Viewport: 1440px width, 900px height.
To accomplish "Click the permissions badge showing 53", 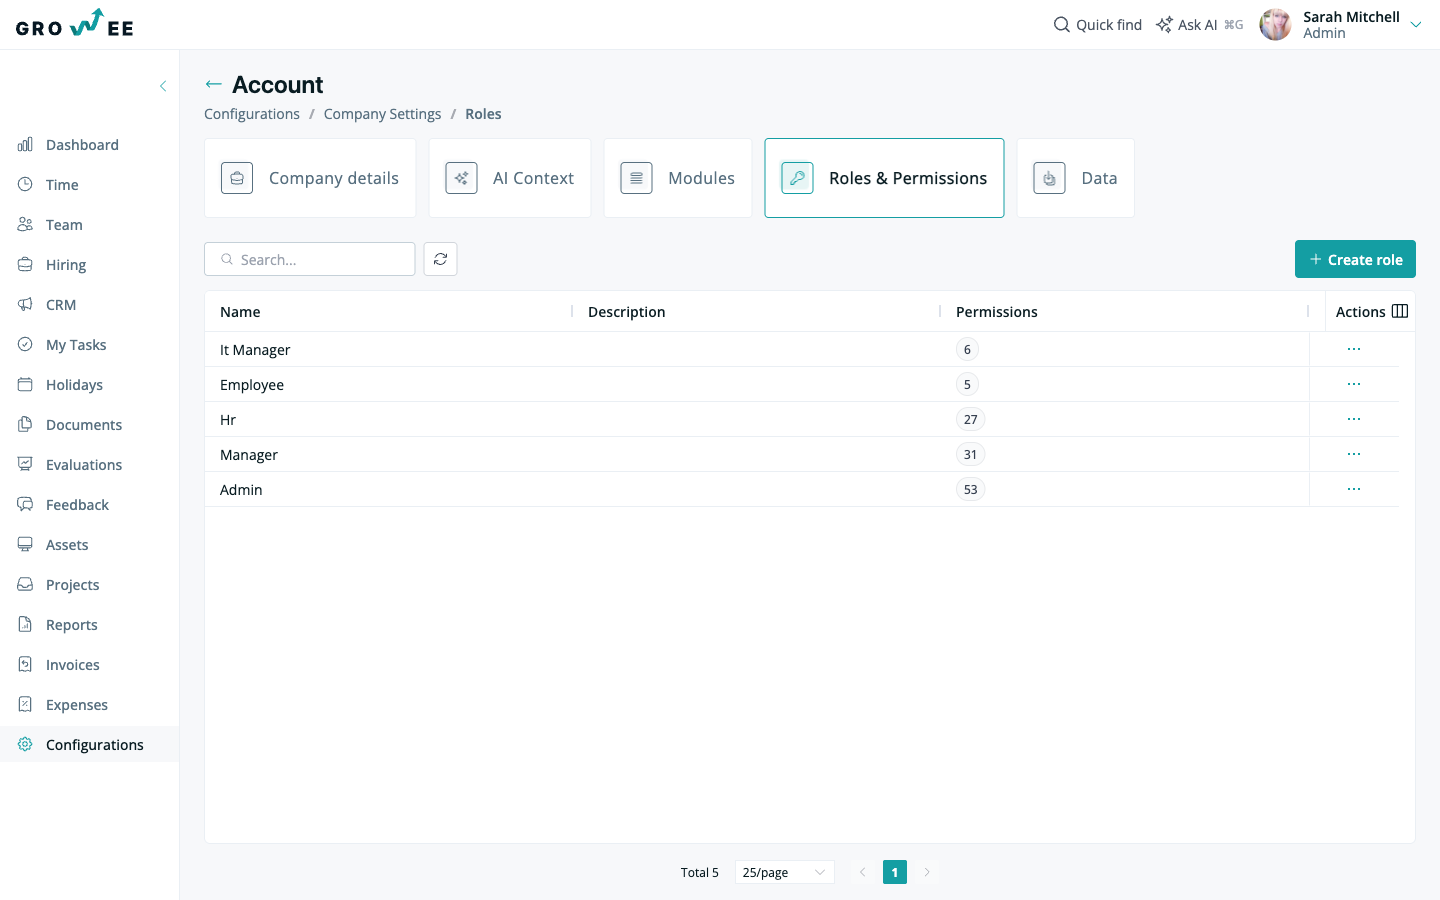I will pos(970,489).
